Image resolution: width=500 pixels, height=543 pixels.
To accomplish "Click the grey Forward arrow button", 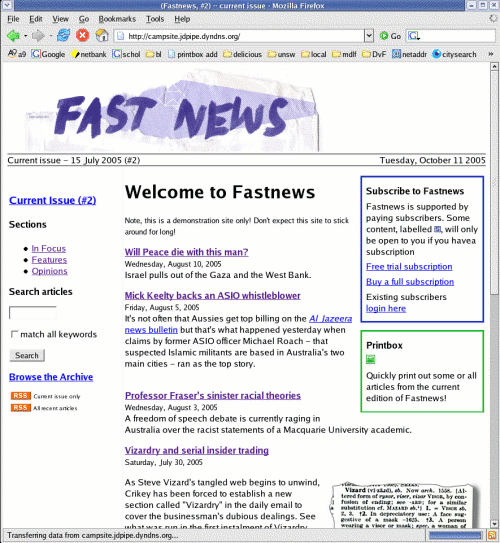I will 38,36.
